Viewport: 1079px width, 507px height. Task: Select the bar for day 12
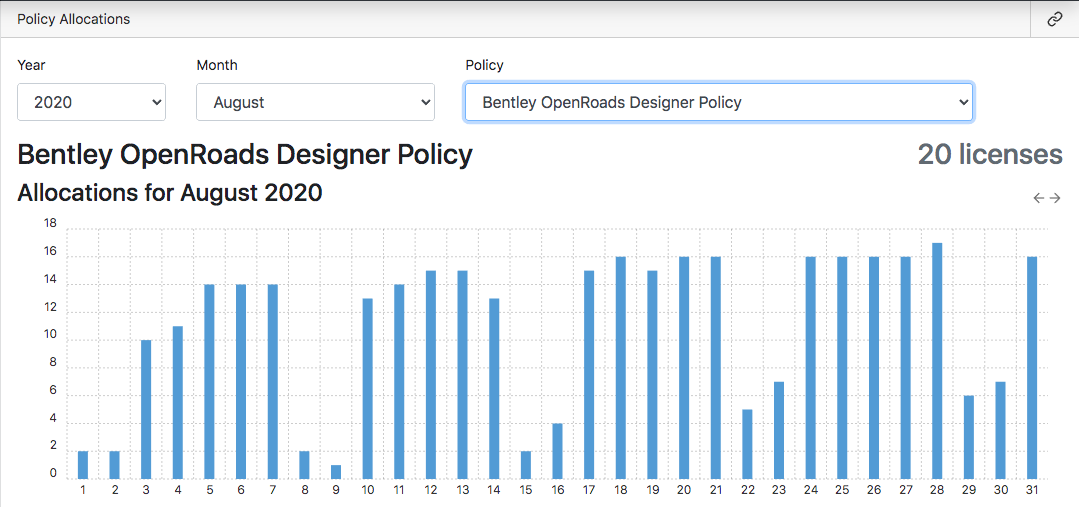pos(431,375)
